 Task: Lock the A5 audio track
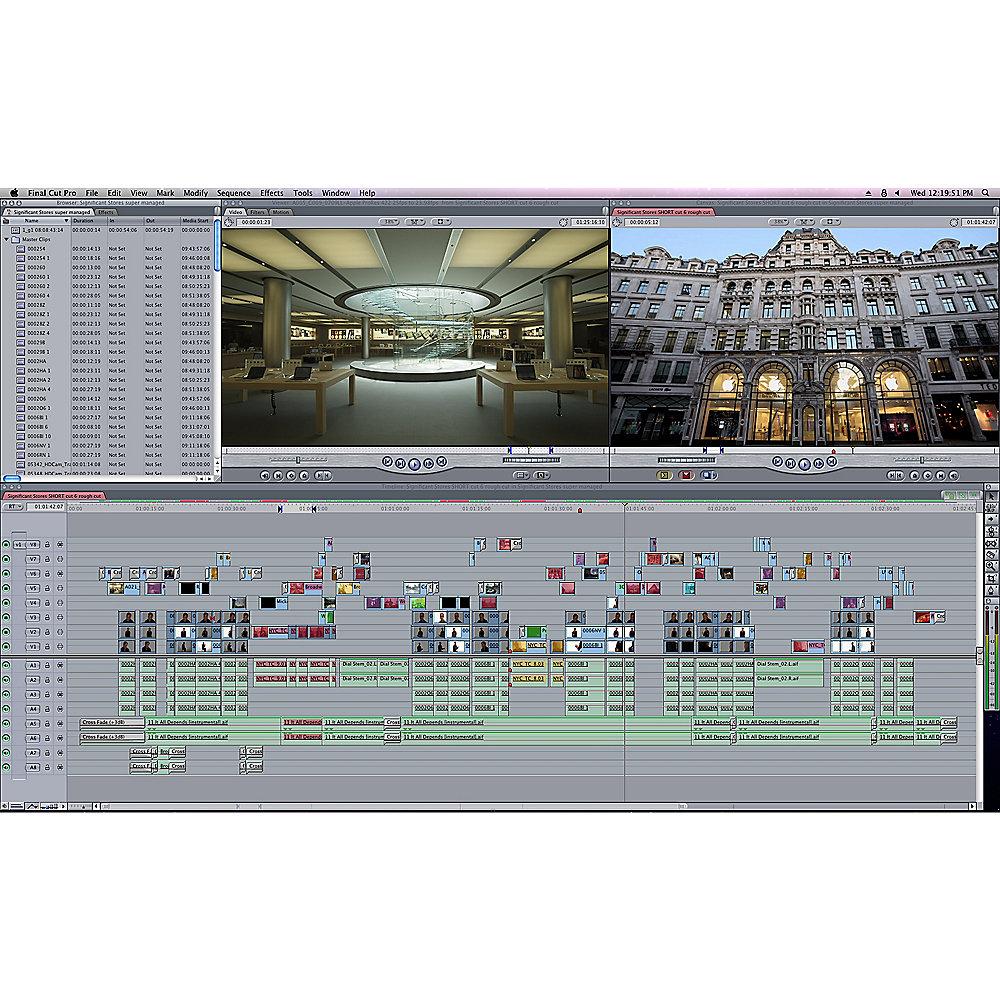coord(47,724)
